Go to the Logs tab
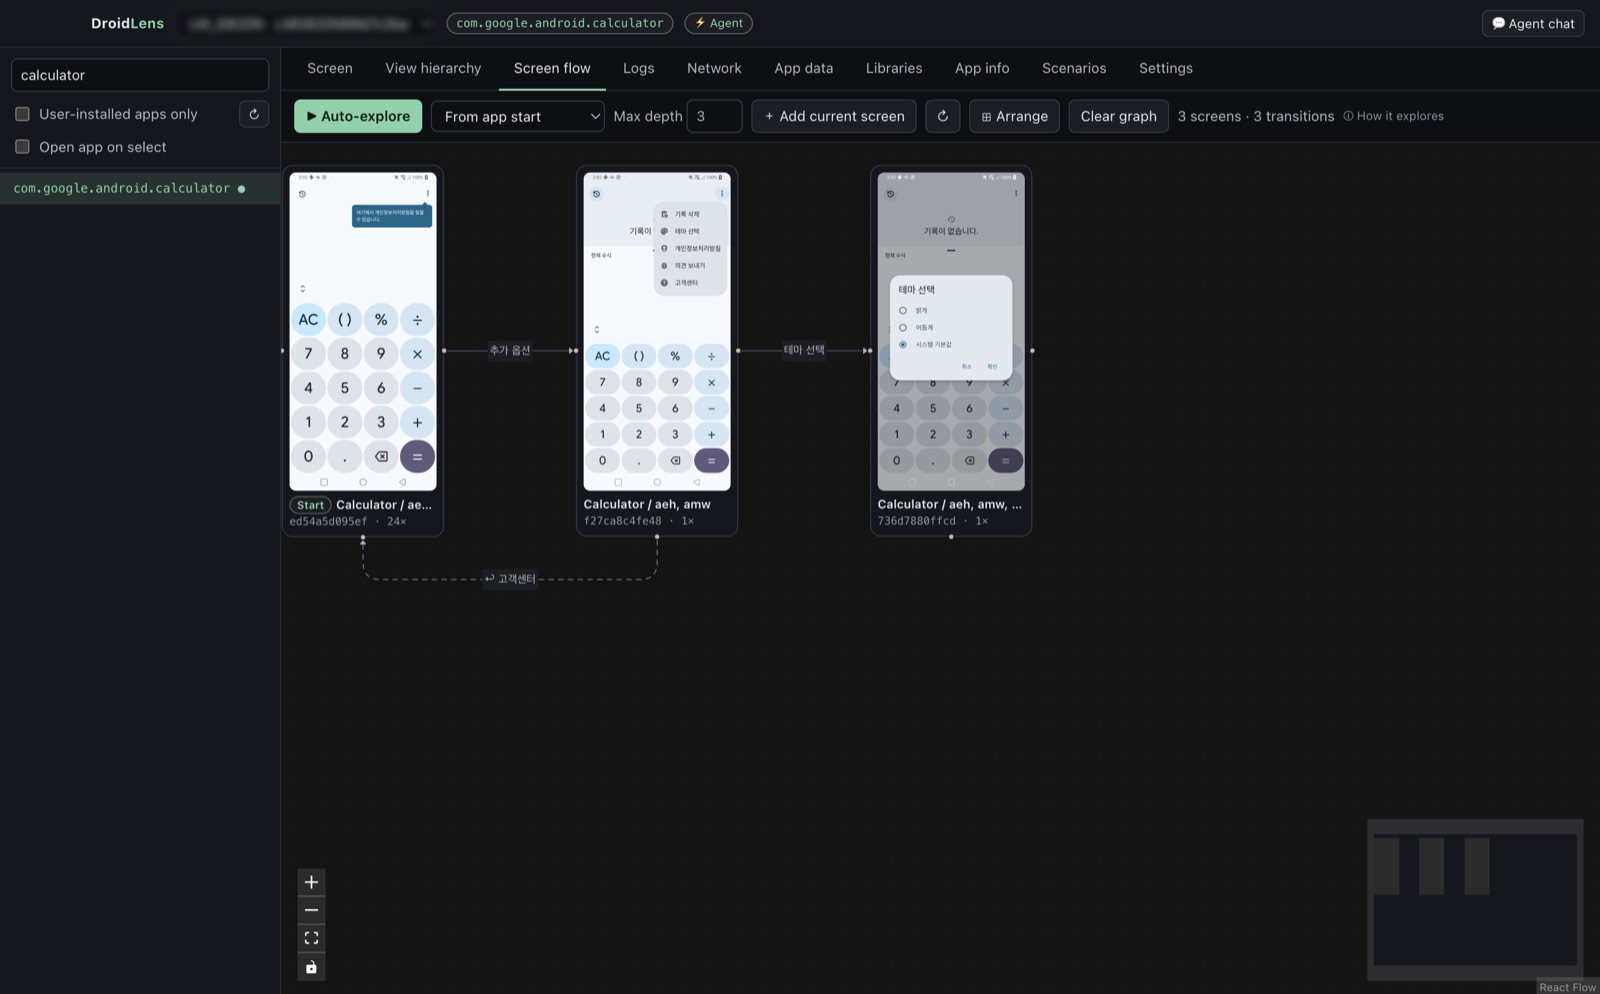The width and height of the screenshot is (1600, 994). (638, 68)
